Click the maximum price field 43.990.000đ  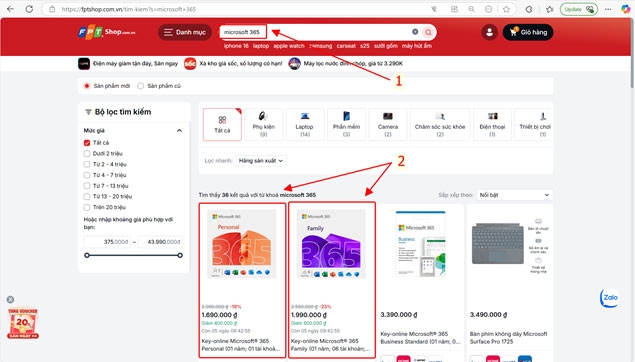[x=160, y=242]
